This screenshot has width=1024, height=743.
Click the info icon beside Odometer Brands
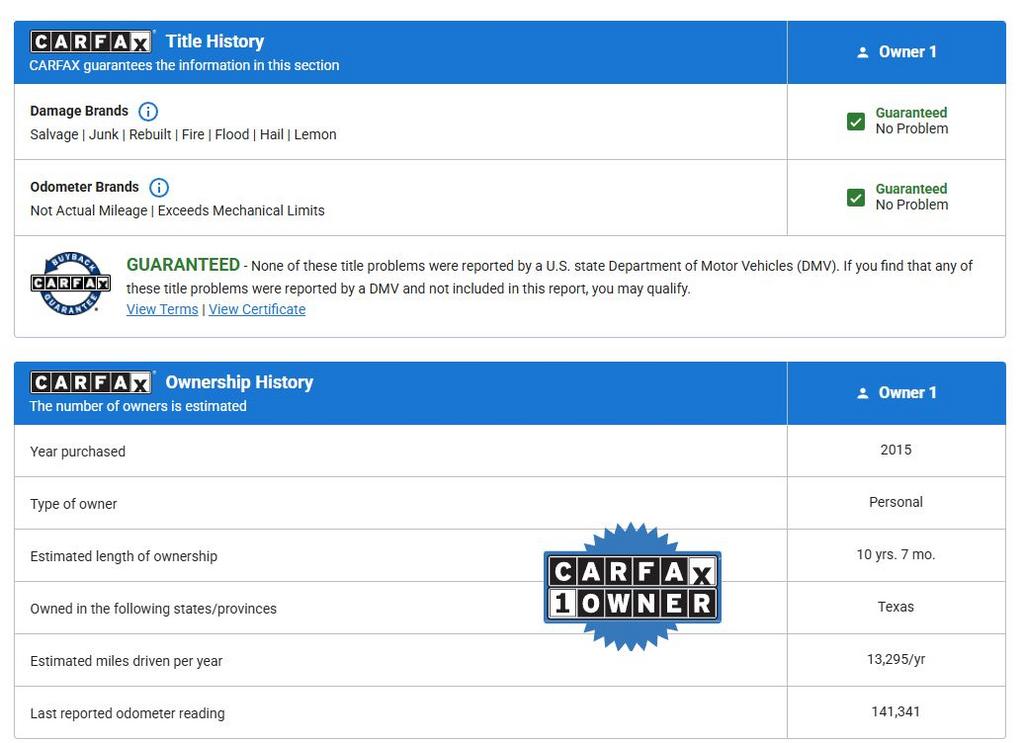(159, 187)
